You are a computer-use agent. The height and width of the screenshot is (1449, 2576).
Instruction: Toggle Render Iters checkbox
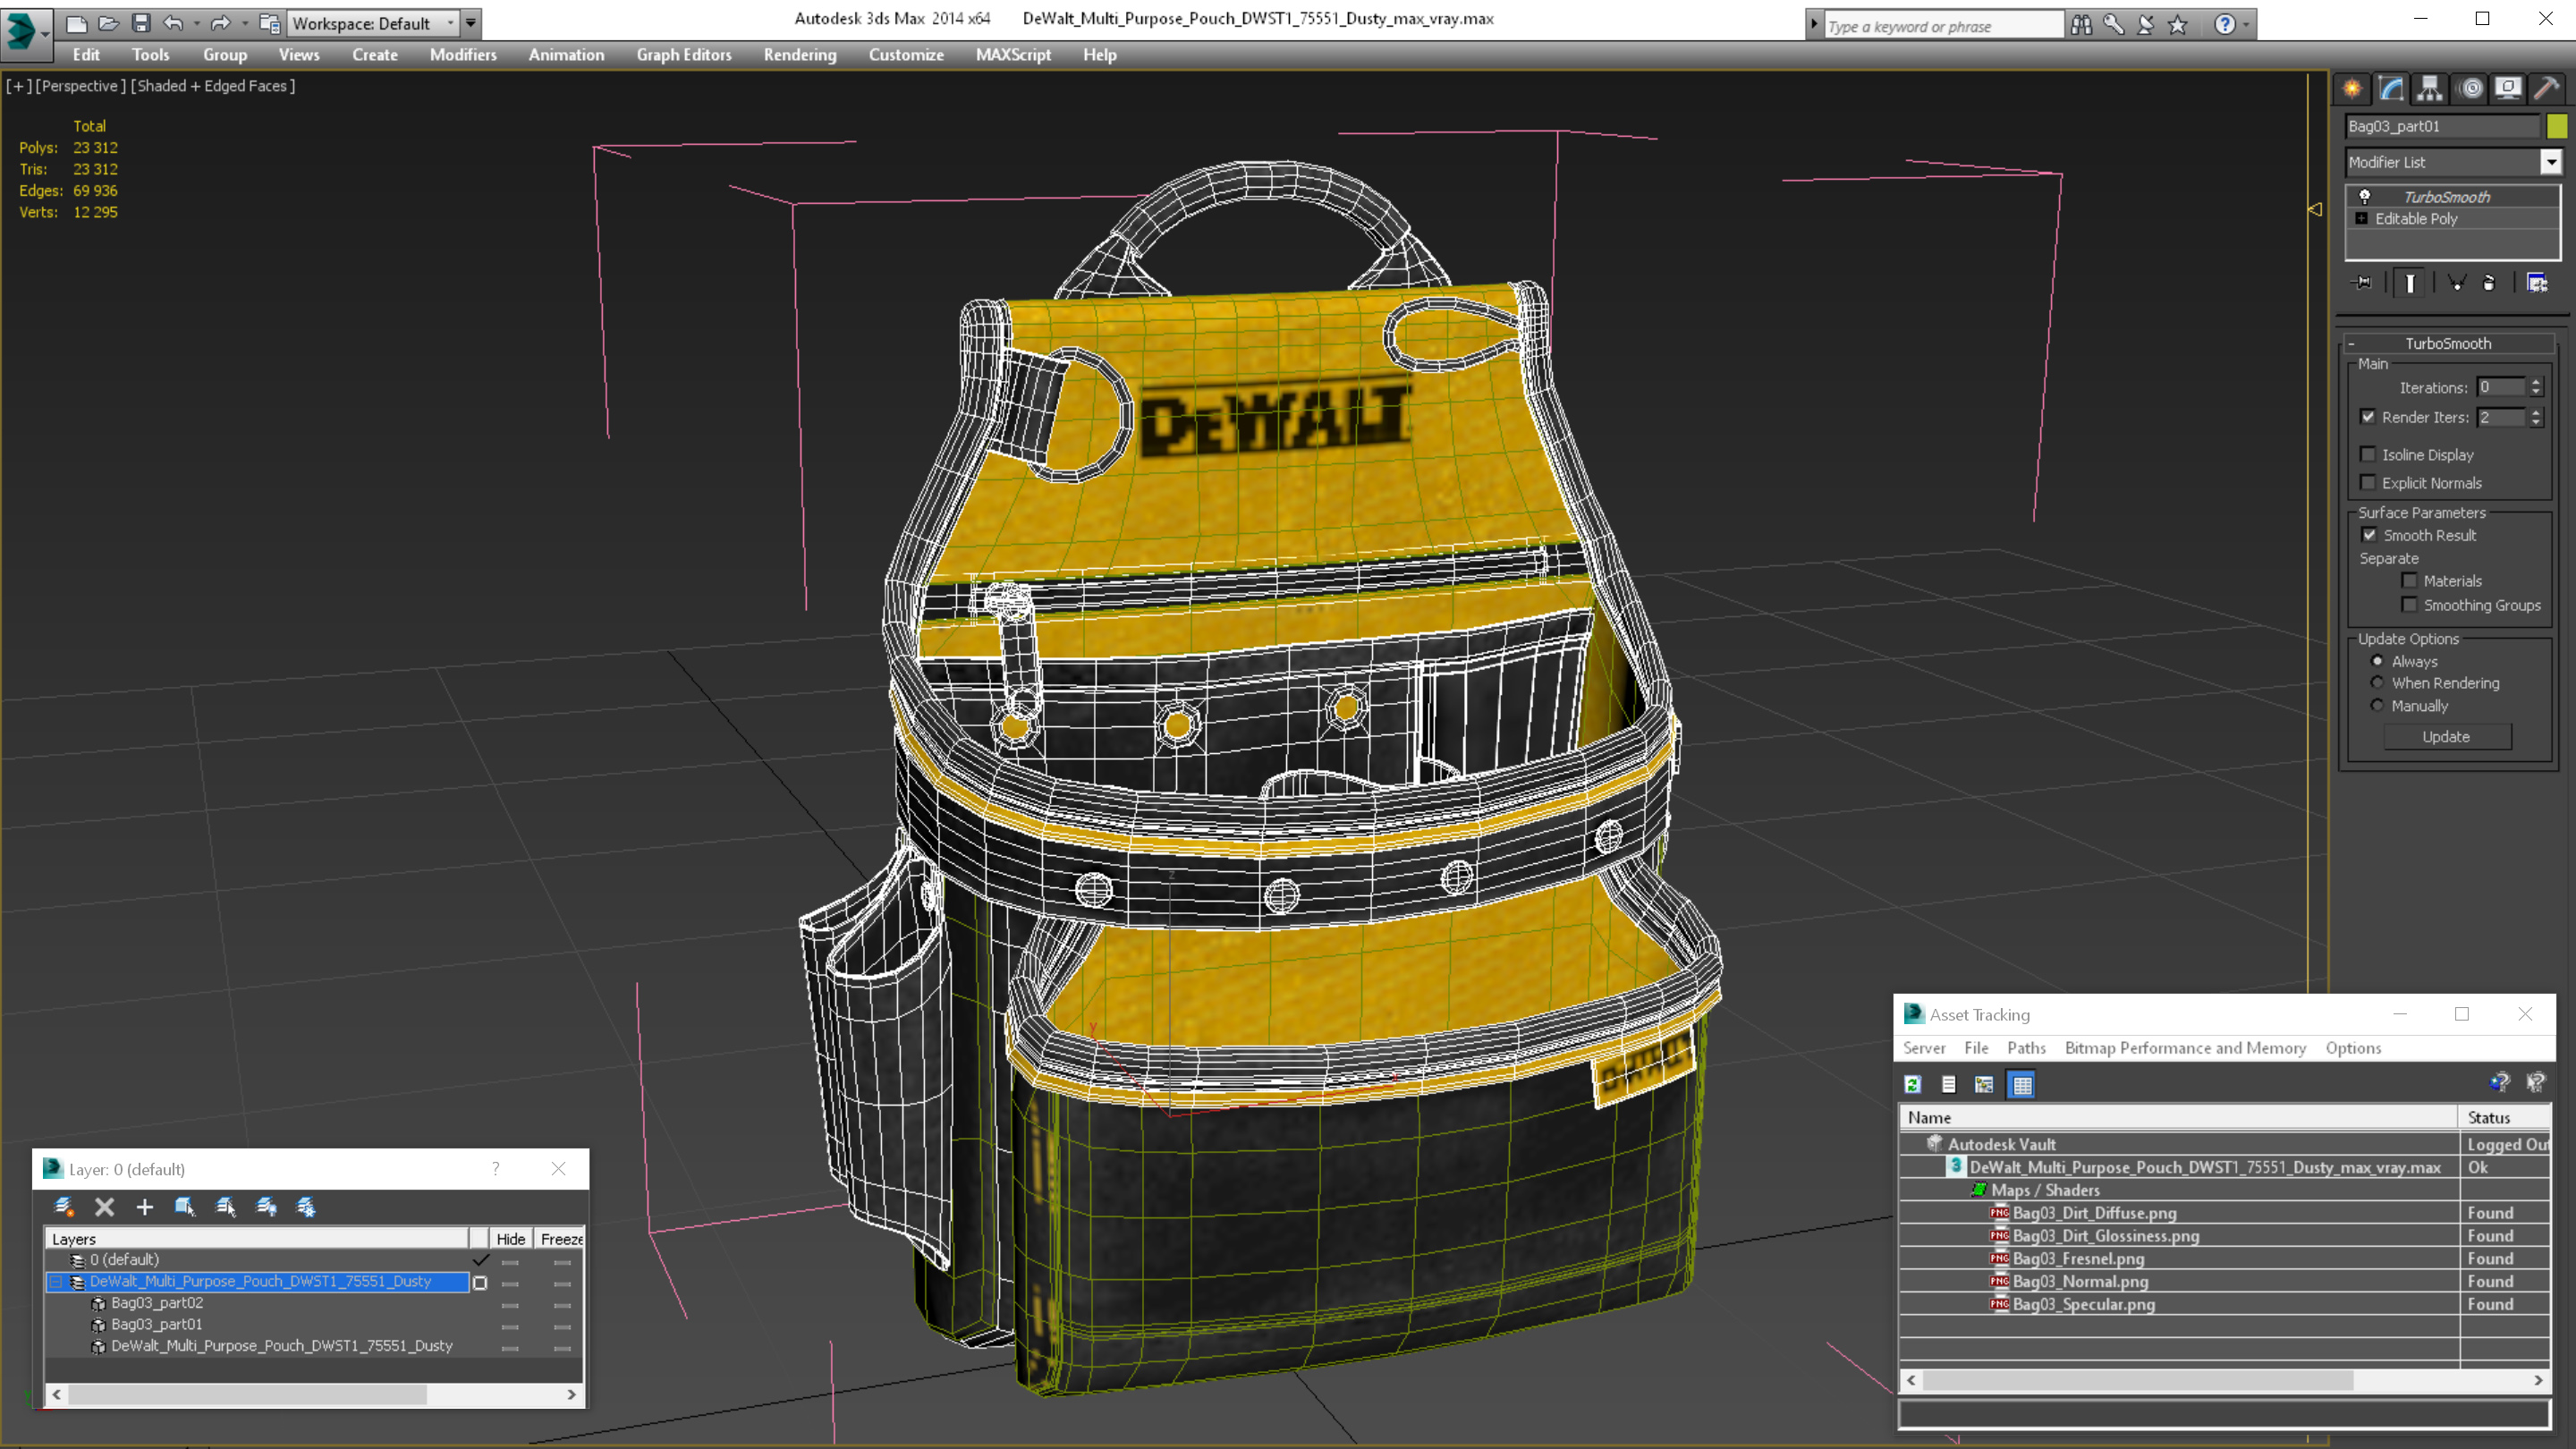pos(2368,416)
